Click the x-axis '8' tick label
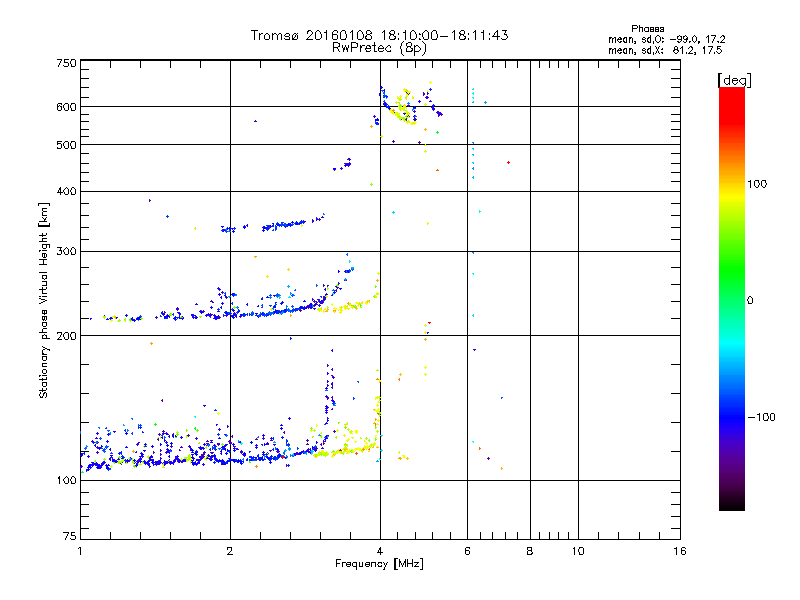The height and width of the screenshot is (600, 800). (x=530, y=551)
